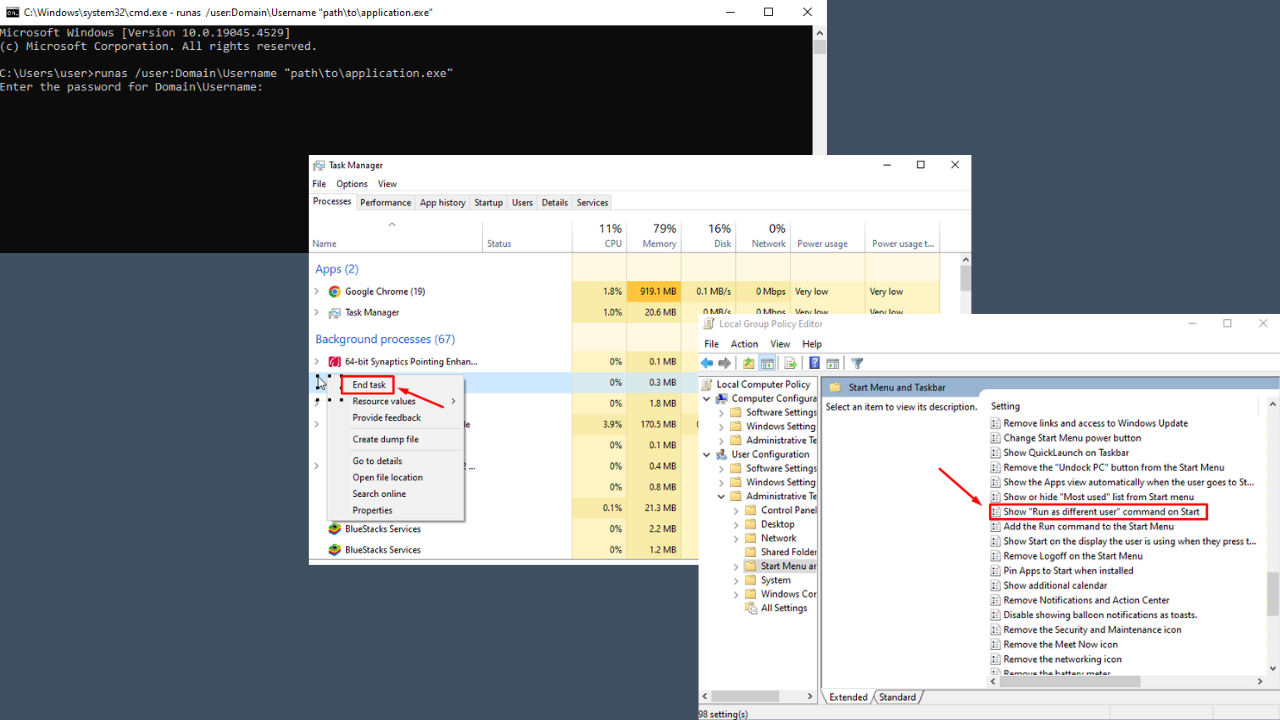Expand the 64-bit Synaptics Pointing process
Image resolution: width=1280 pixels, height=720 pixels.
click(317, 361)
